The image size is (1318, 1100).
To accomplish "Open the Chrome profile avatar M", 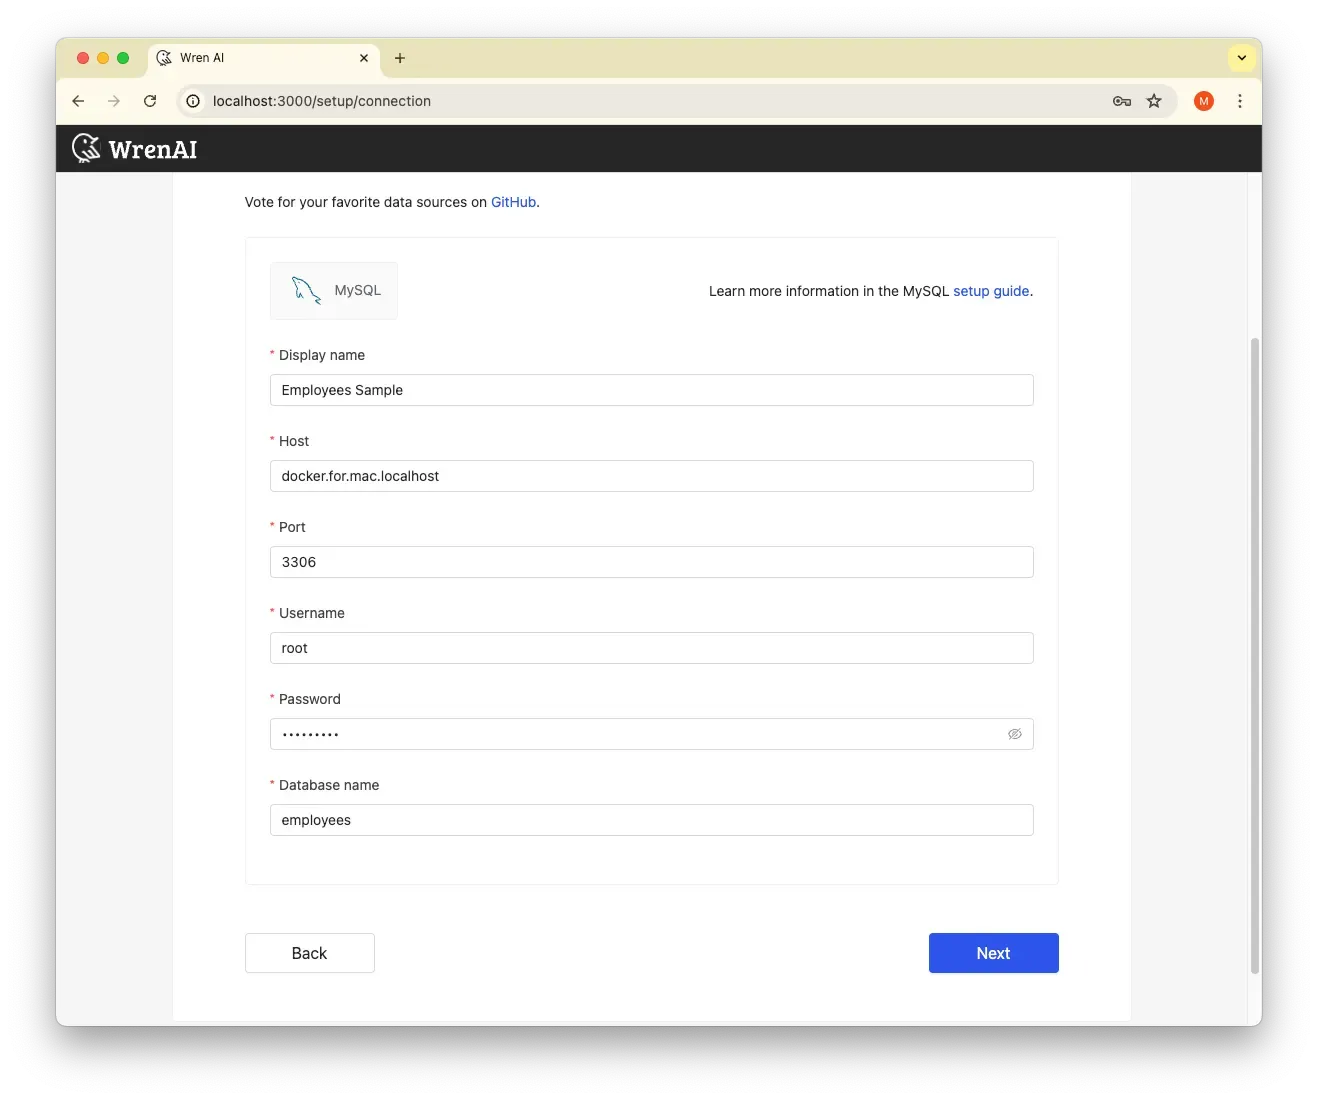I will pyautogui.click(x=1204, y=101).
